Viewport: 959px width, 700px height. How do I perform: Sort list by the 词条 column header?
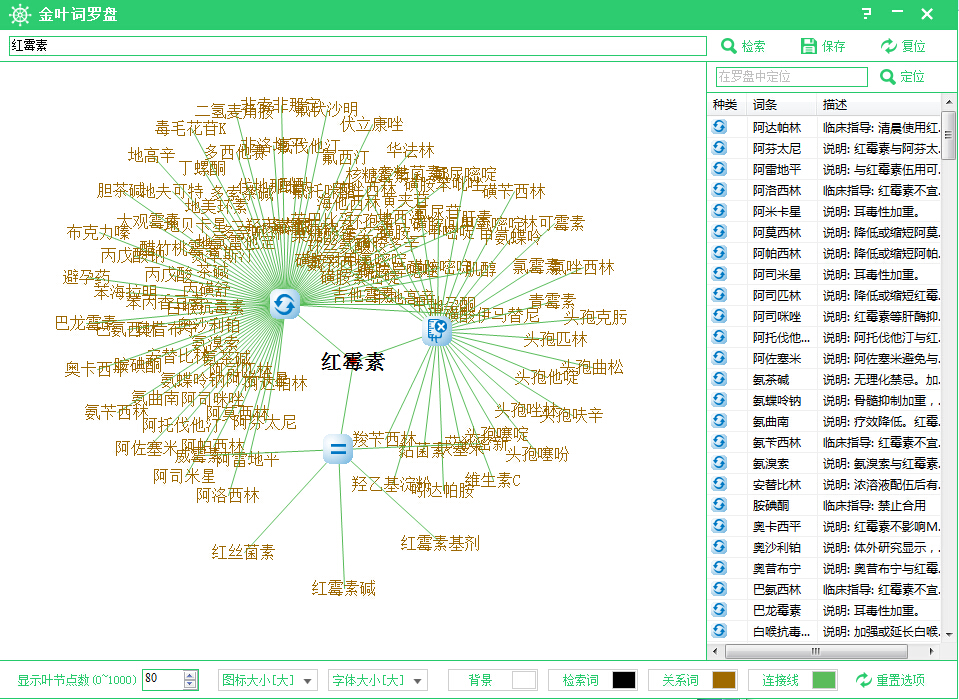tap(765, 105)
